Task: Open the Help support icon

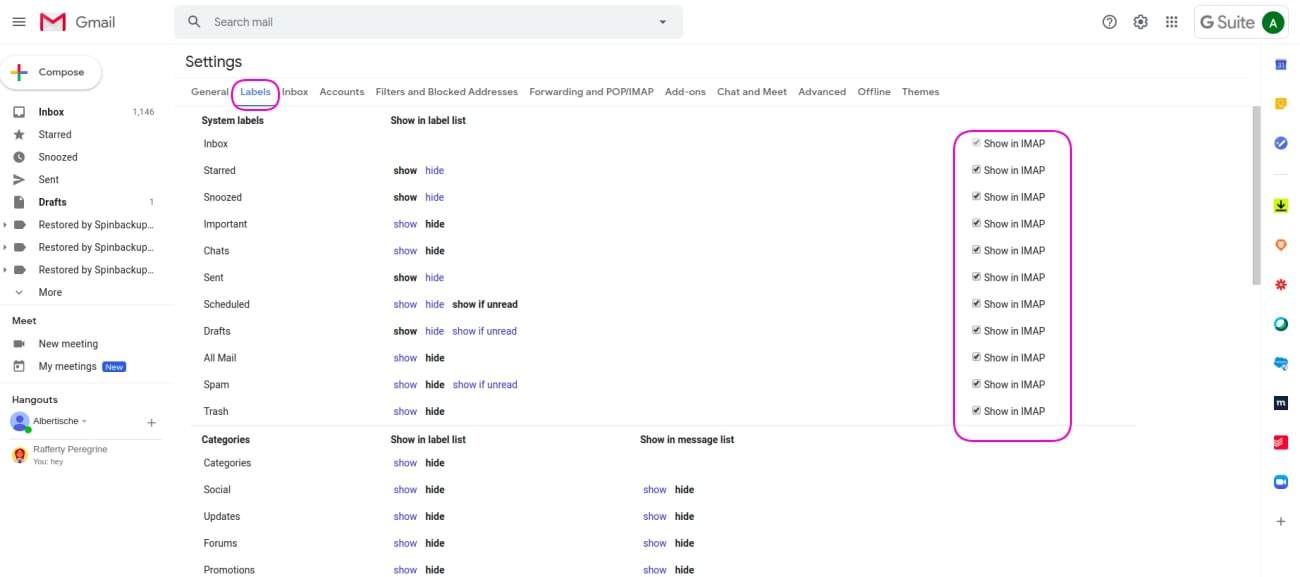Action: (x=1109, y=21)
